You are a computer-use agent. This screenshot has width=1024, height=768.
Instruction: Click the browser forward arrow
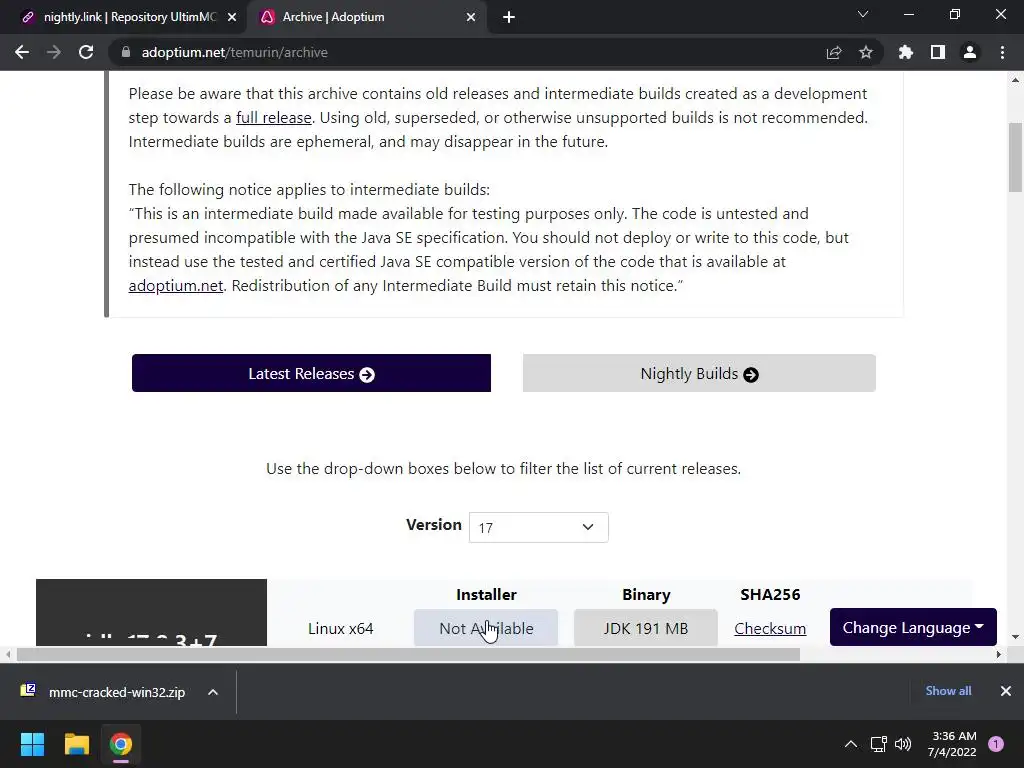click(54, 52)
